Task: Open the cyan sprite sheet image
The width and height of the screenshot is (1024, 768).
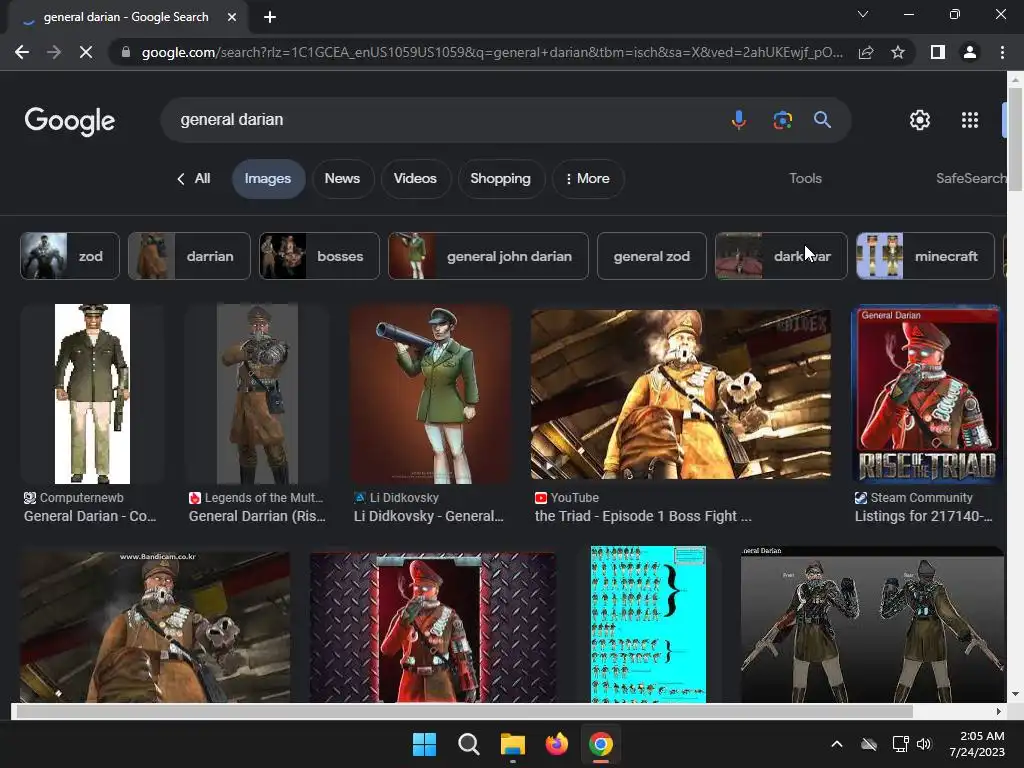Action: (x=648, y=624)
